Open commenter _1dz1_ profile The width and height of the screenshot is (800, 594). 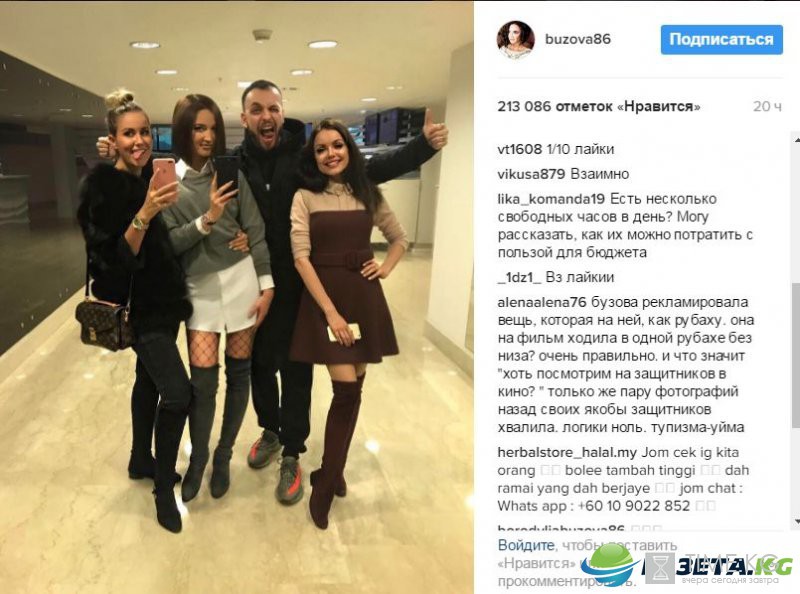coord(519,278)
